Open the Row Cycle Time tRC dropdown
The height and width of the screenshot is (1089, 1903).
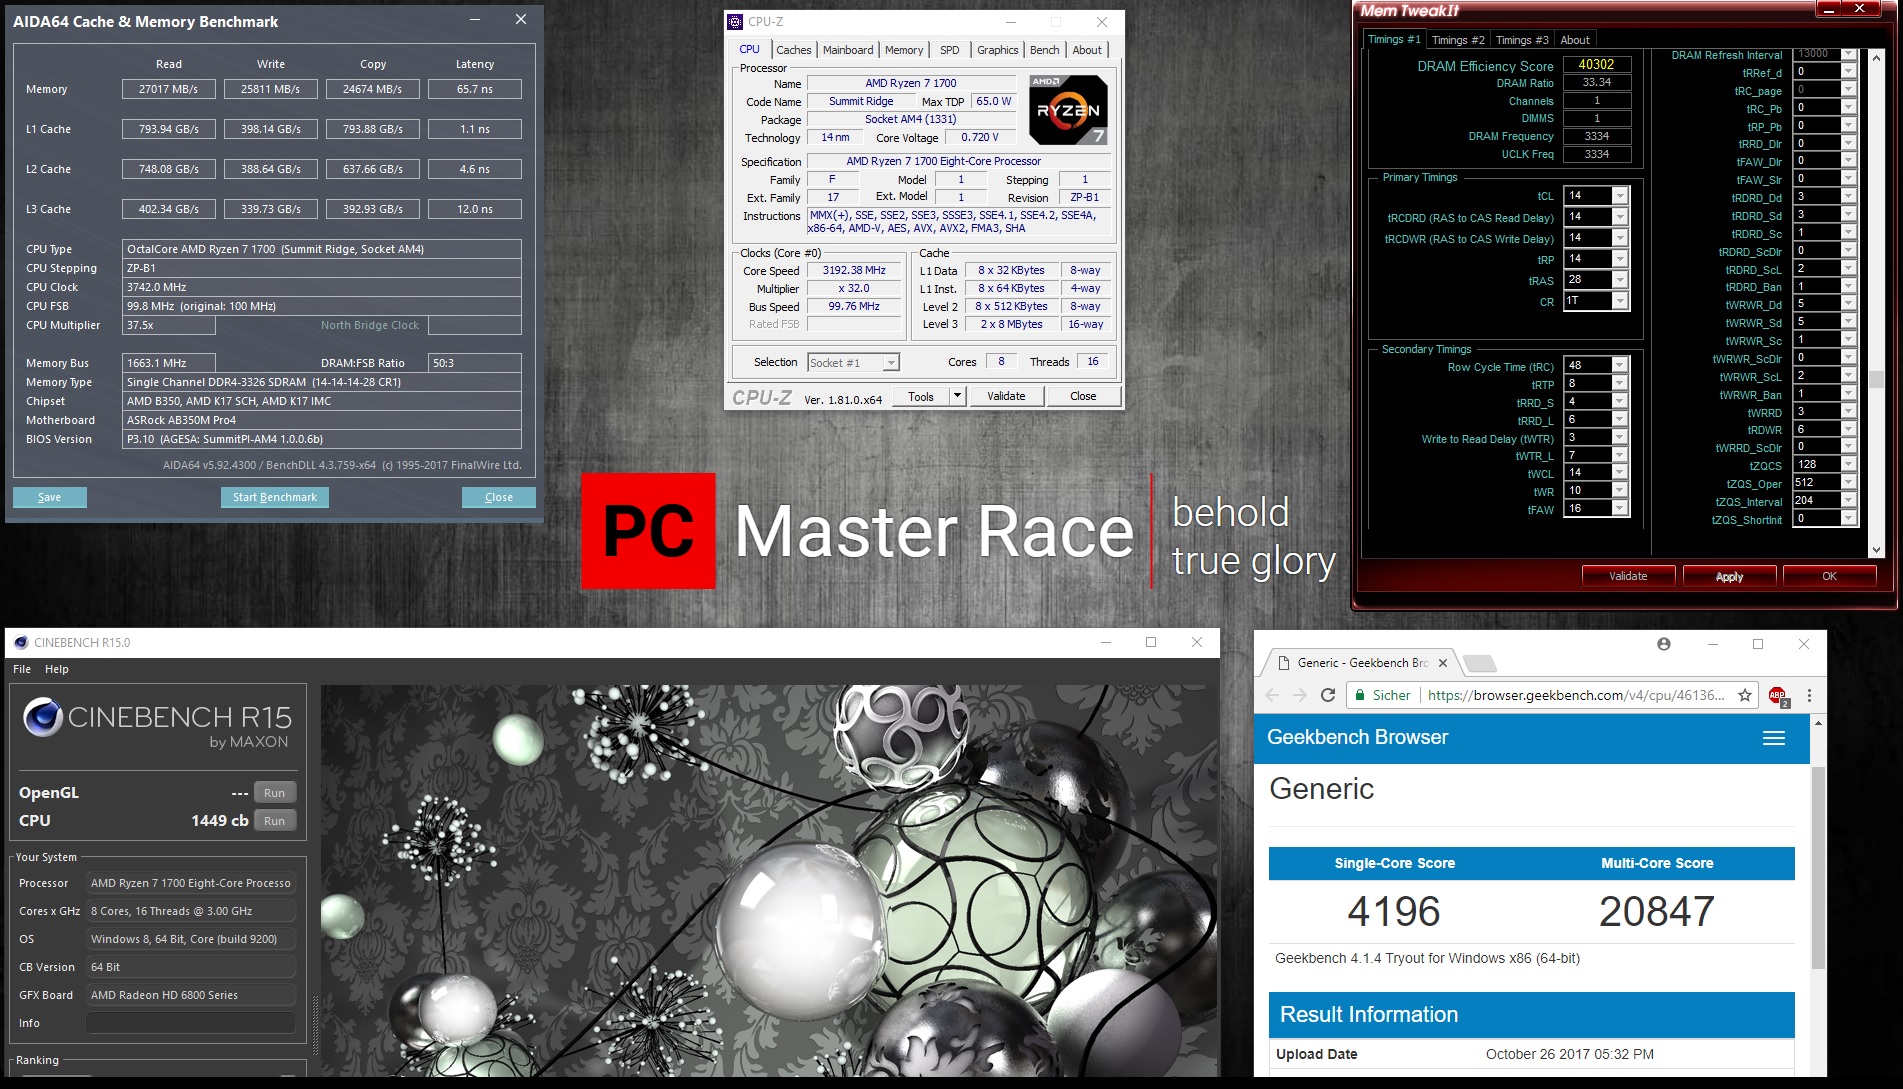[1620, 366]
